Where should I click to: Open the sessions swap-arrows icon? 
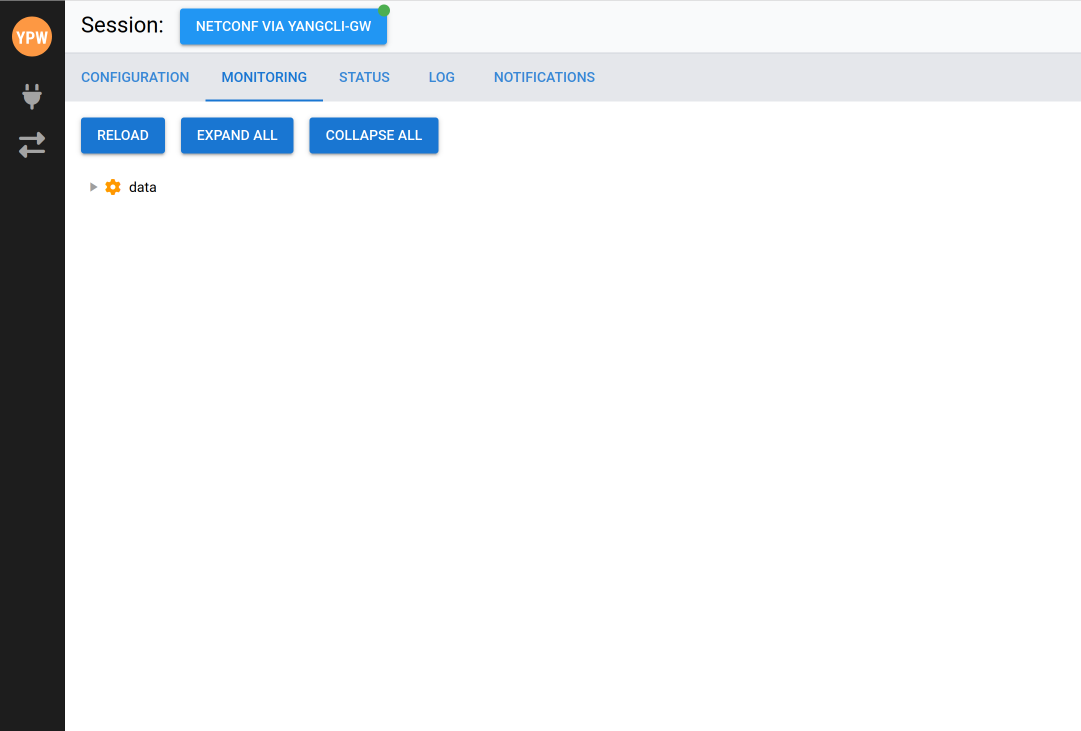point(32,145)
